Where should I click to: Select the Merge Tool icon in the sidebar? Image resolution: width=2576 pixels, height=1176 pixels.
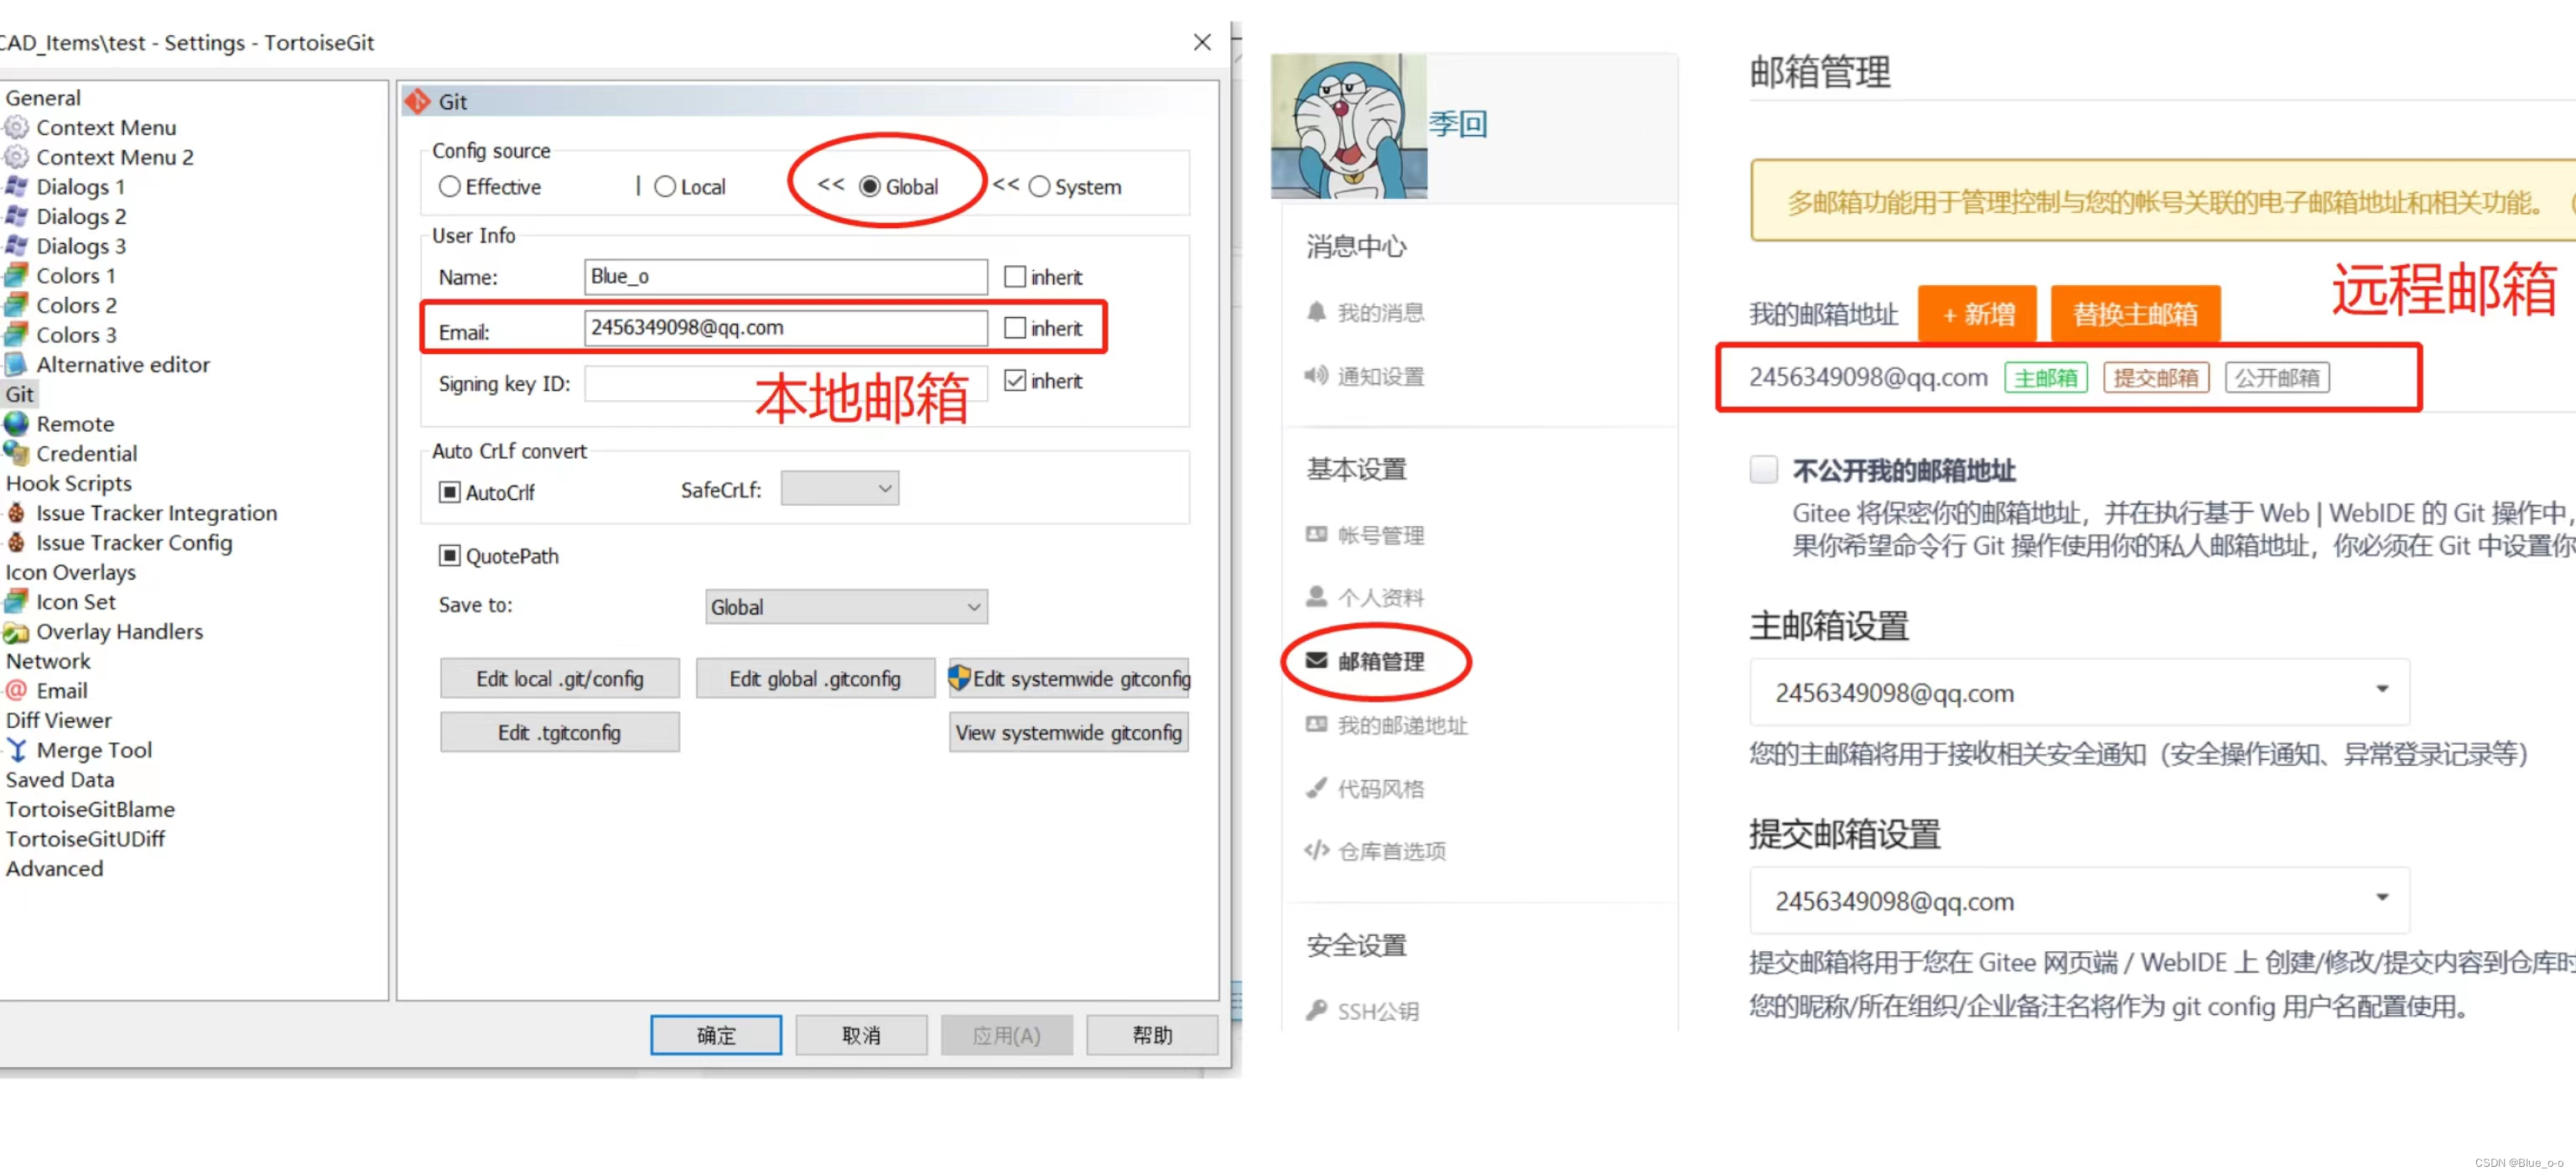(x=16, y=749)
